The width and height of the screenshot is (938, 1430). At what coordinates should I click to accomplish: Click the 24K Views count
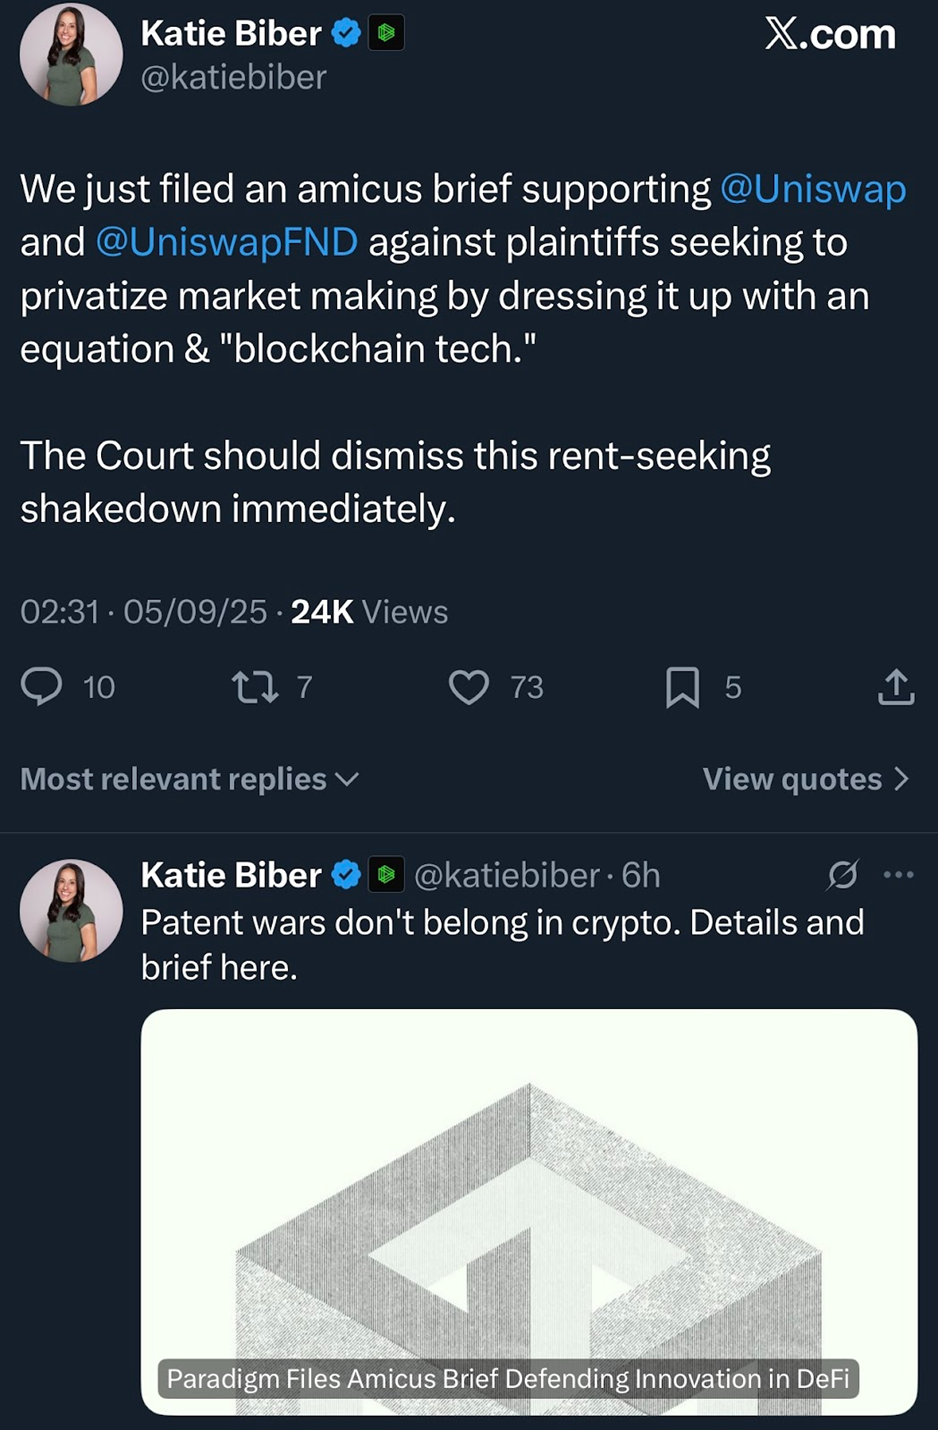[368, 612]
